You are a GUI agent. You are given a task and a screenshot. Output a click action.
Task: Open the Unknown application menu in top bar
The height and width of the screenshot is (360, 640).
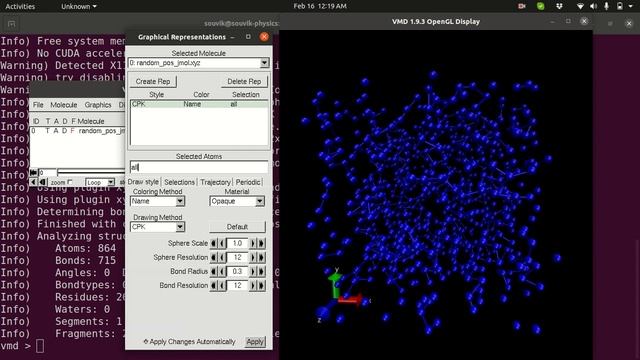point(79,7)
